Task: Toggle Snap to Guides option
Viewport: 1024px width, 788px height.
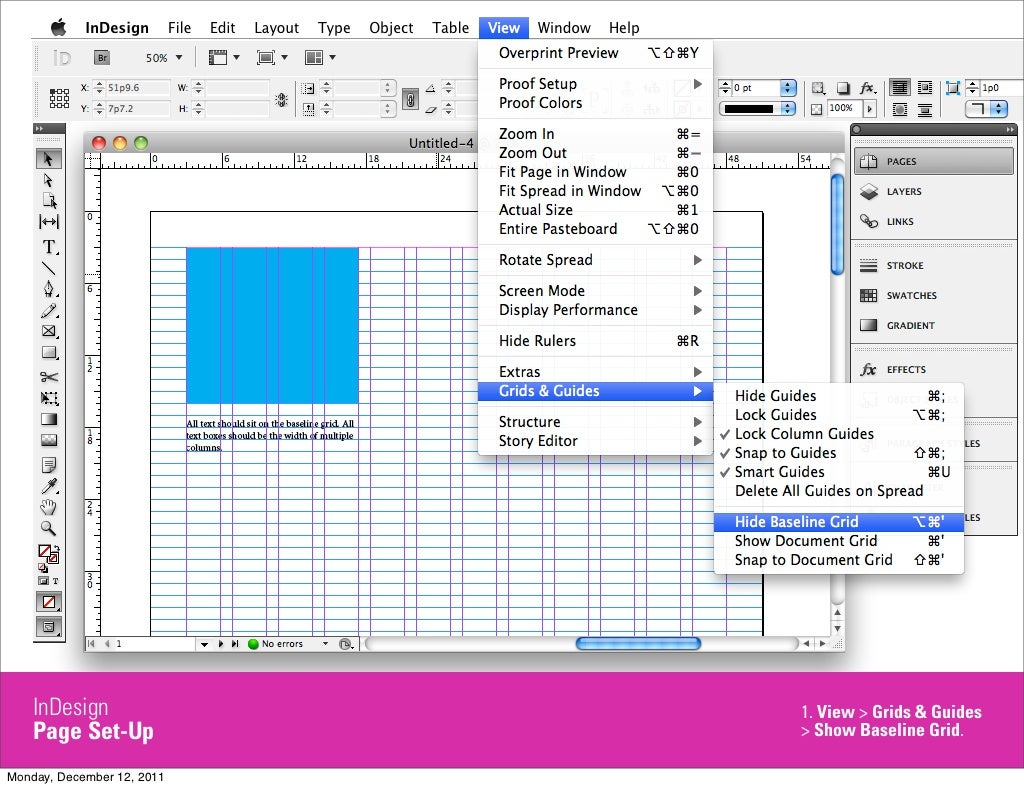Action: (x=839, y=452)
